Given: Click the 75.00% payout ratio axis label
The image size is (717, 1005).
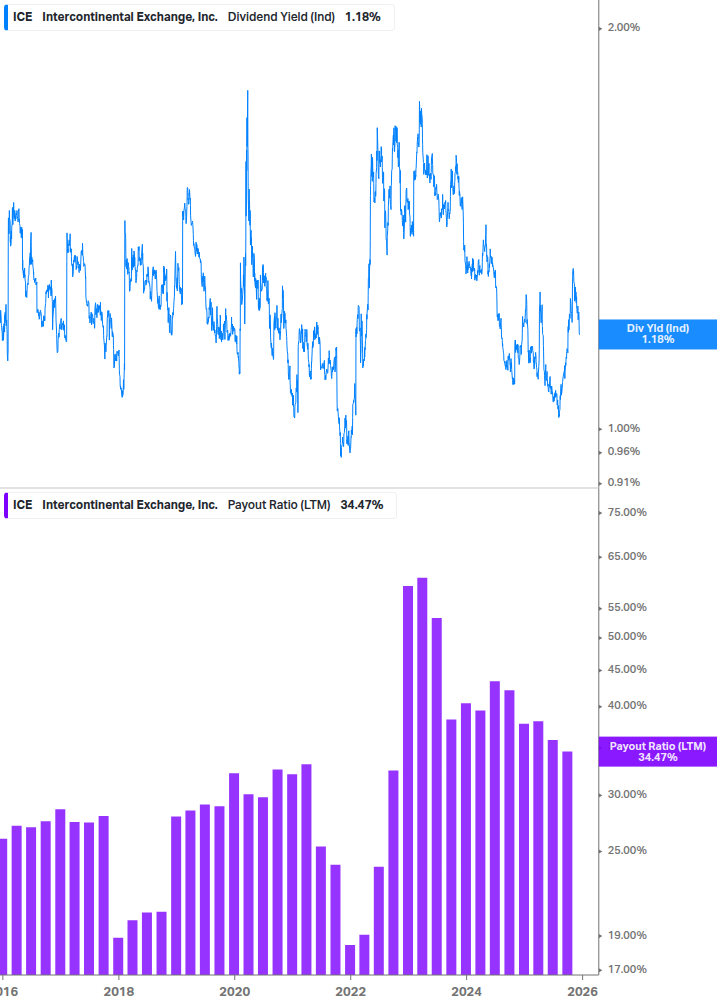Looking at the screenshot, I should point(627,512).
